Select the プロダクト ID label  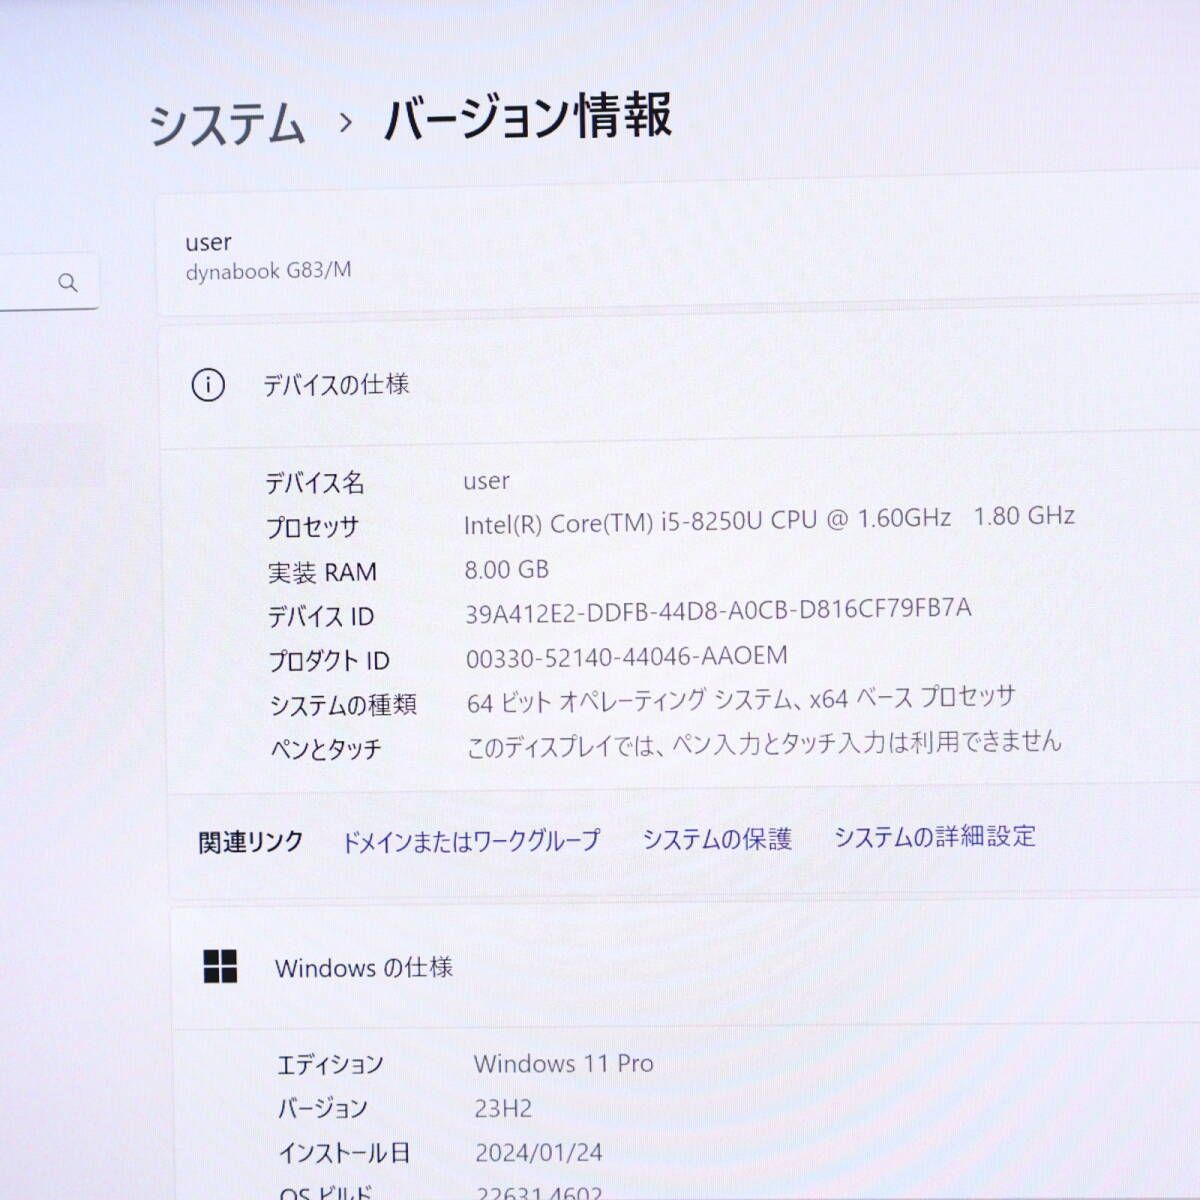tap(329, 661)
